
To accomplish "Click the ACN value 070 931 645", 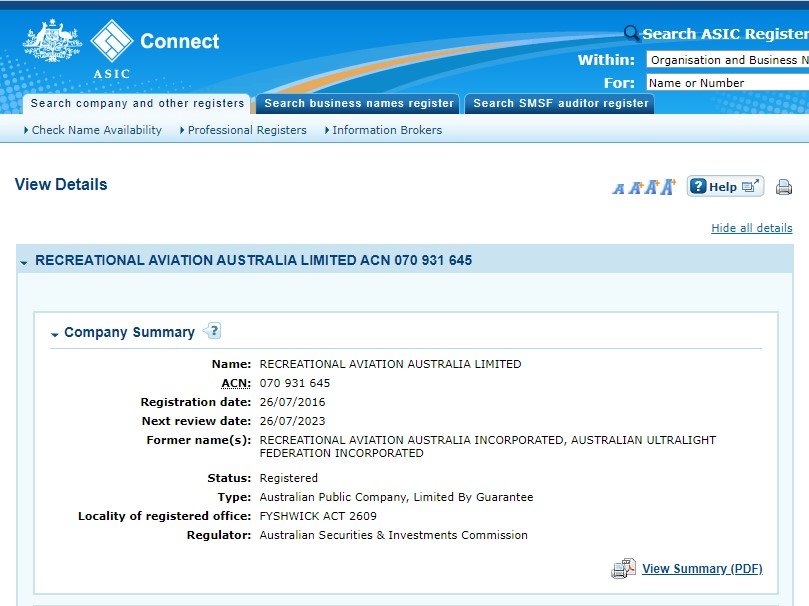I will pyautogui.click(x=295, y=383).
